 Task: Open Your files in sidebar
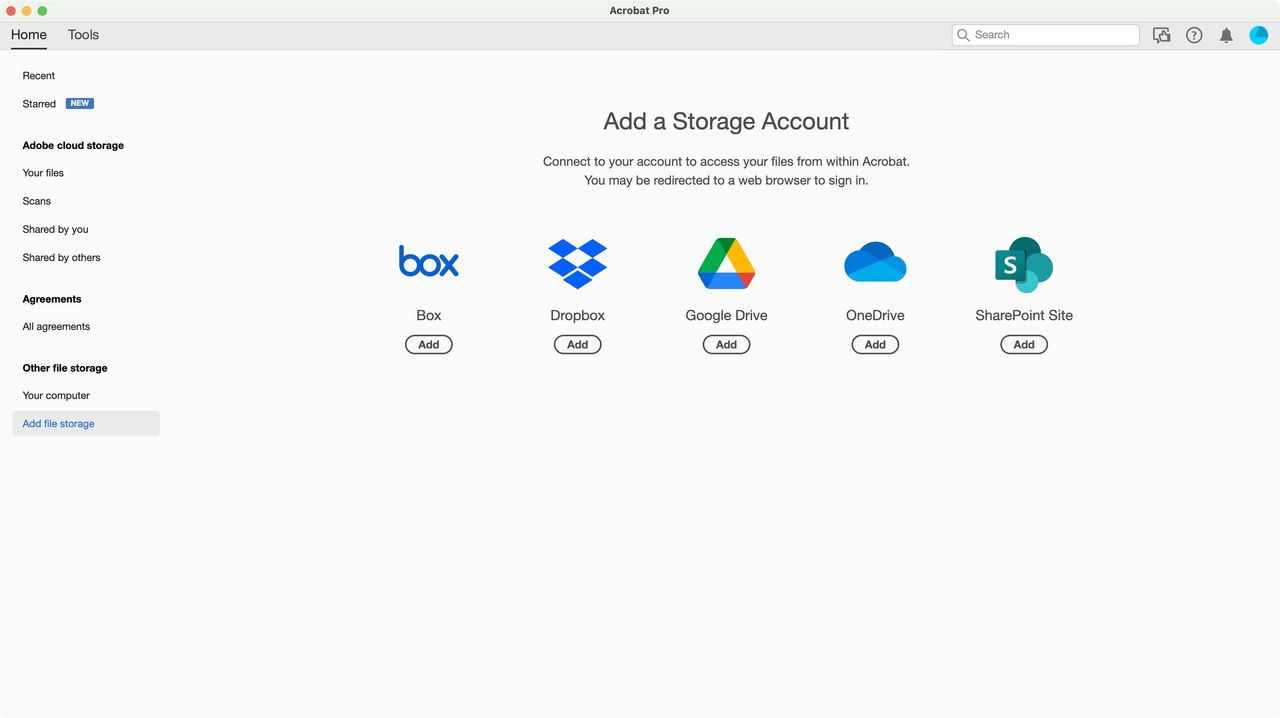click(x=43, y=173)
